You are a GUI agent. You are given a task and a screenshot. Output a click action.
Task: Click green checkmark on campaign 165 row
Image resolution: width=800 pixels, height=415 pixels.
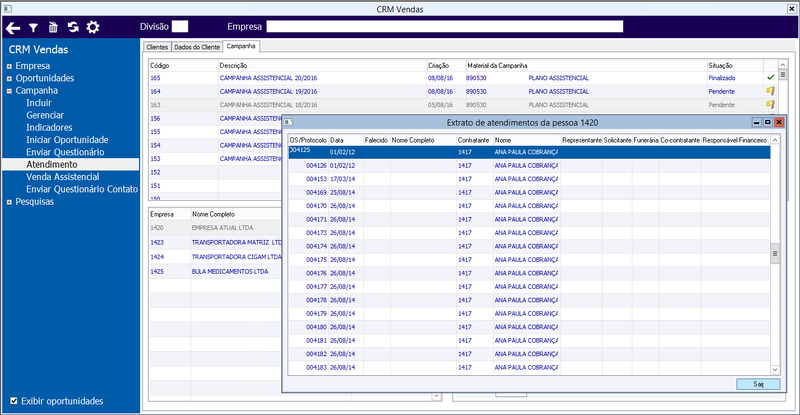(770, 78)
